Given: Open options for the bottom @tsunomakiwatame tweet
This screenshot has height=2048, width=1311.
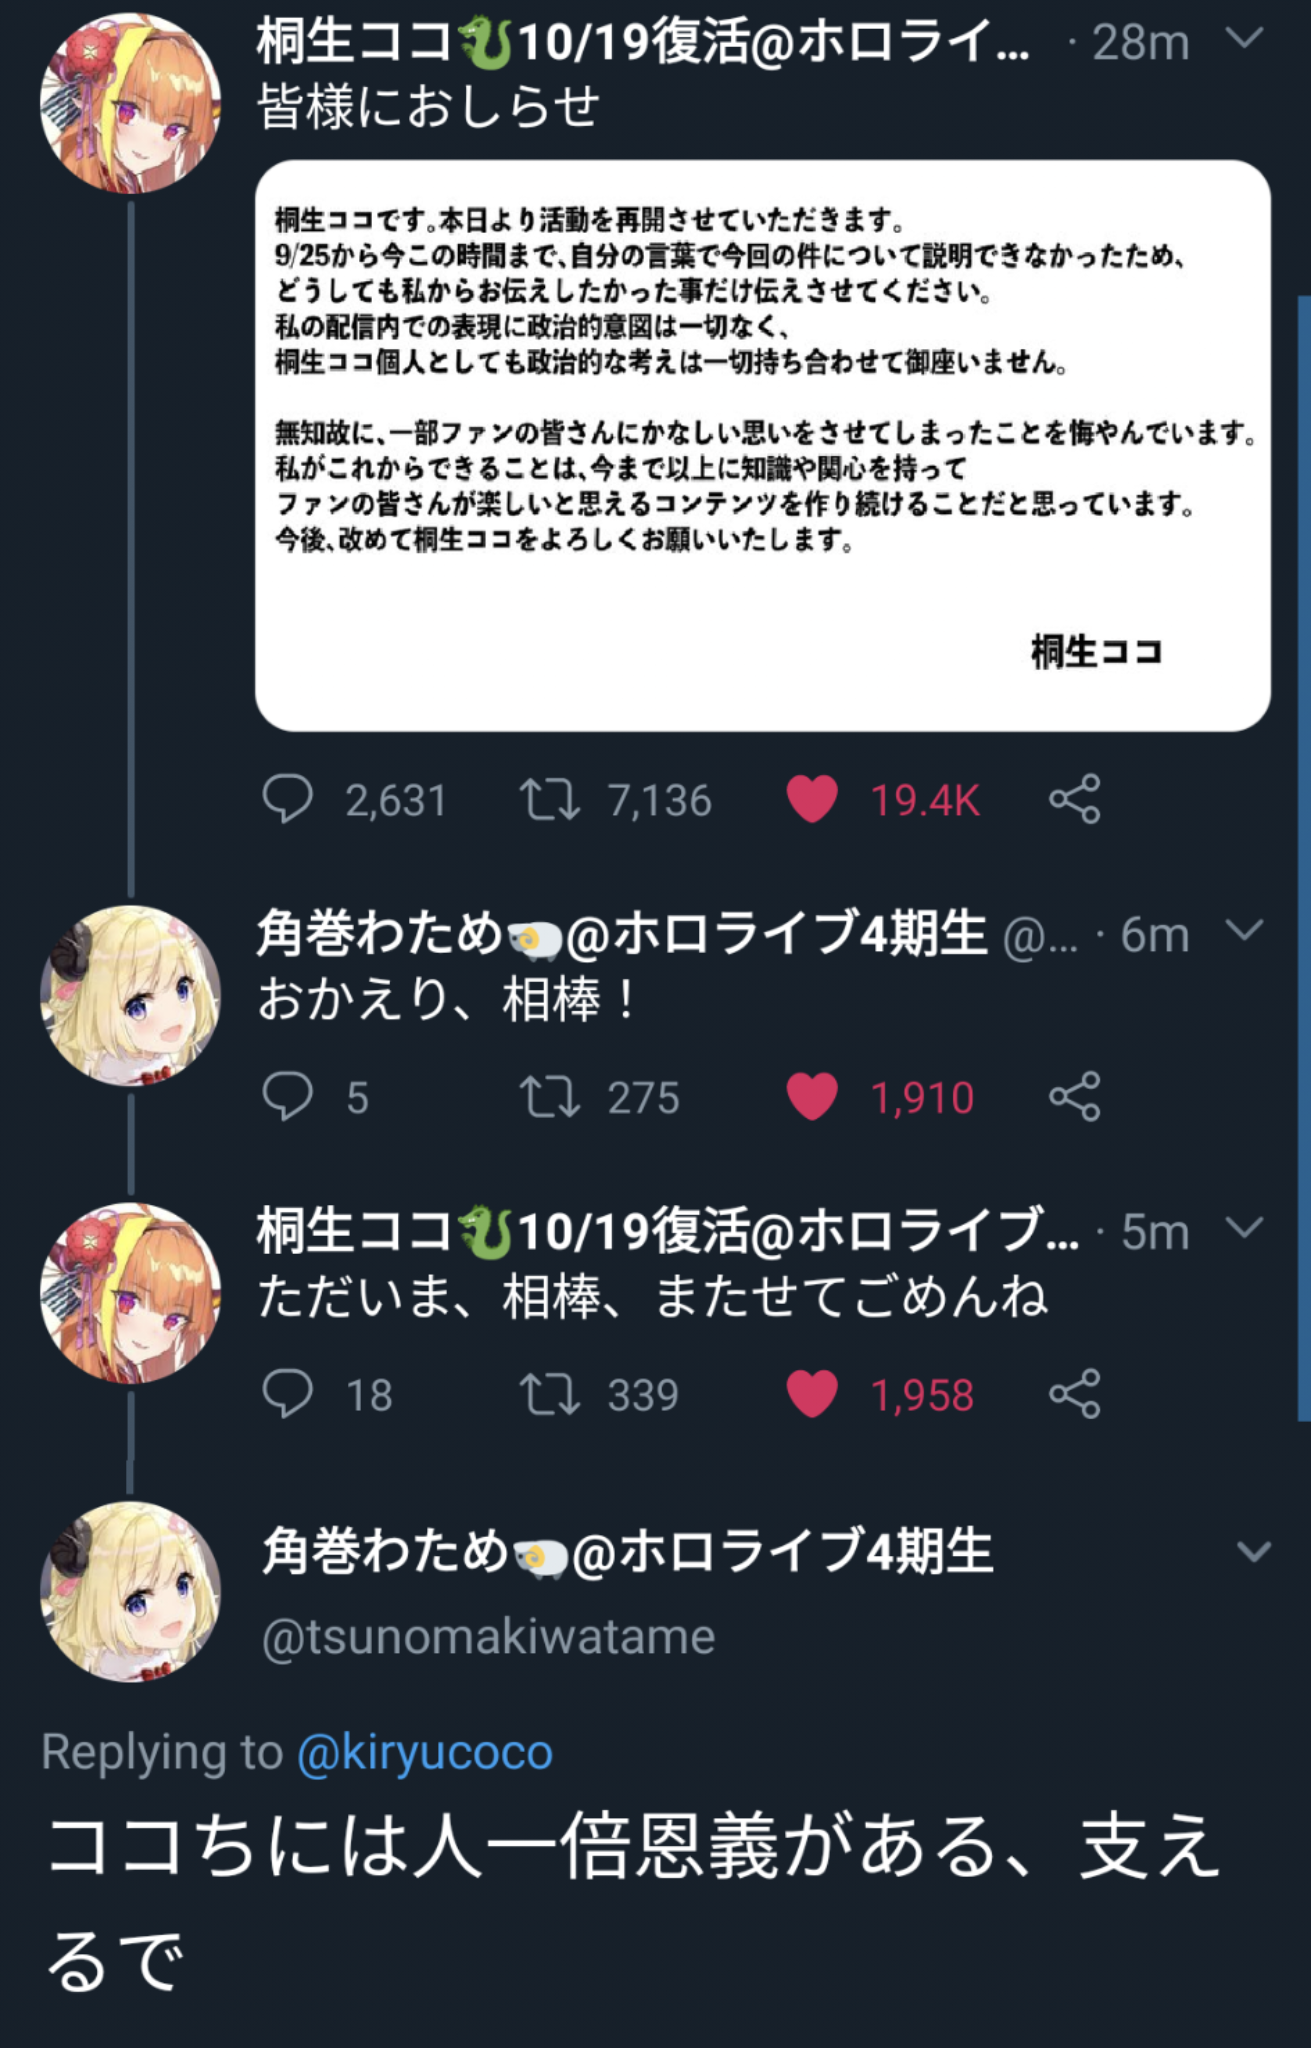Looking at the screenshot, I should (x=1253, y=1552).
